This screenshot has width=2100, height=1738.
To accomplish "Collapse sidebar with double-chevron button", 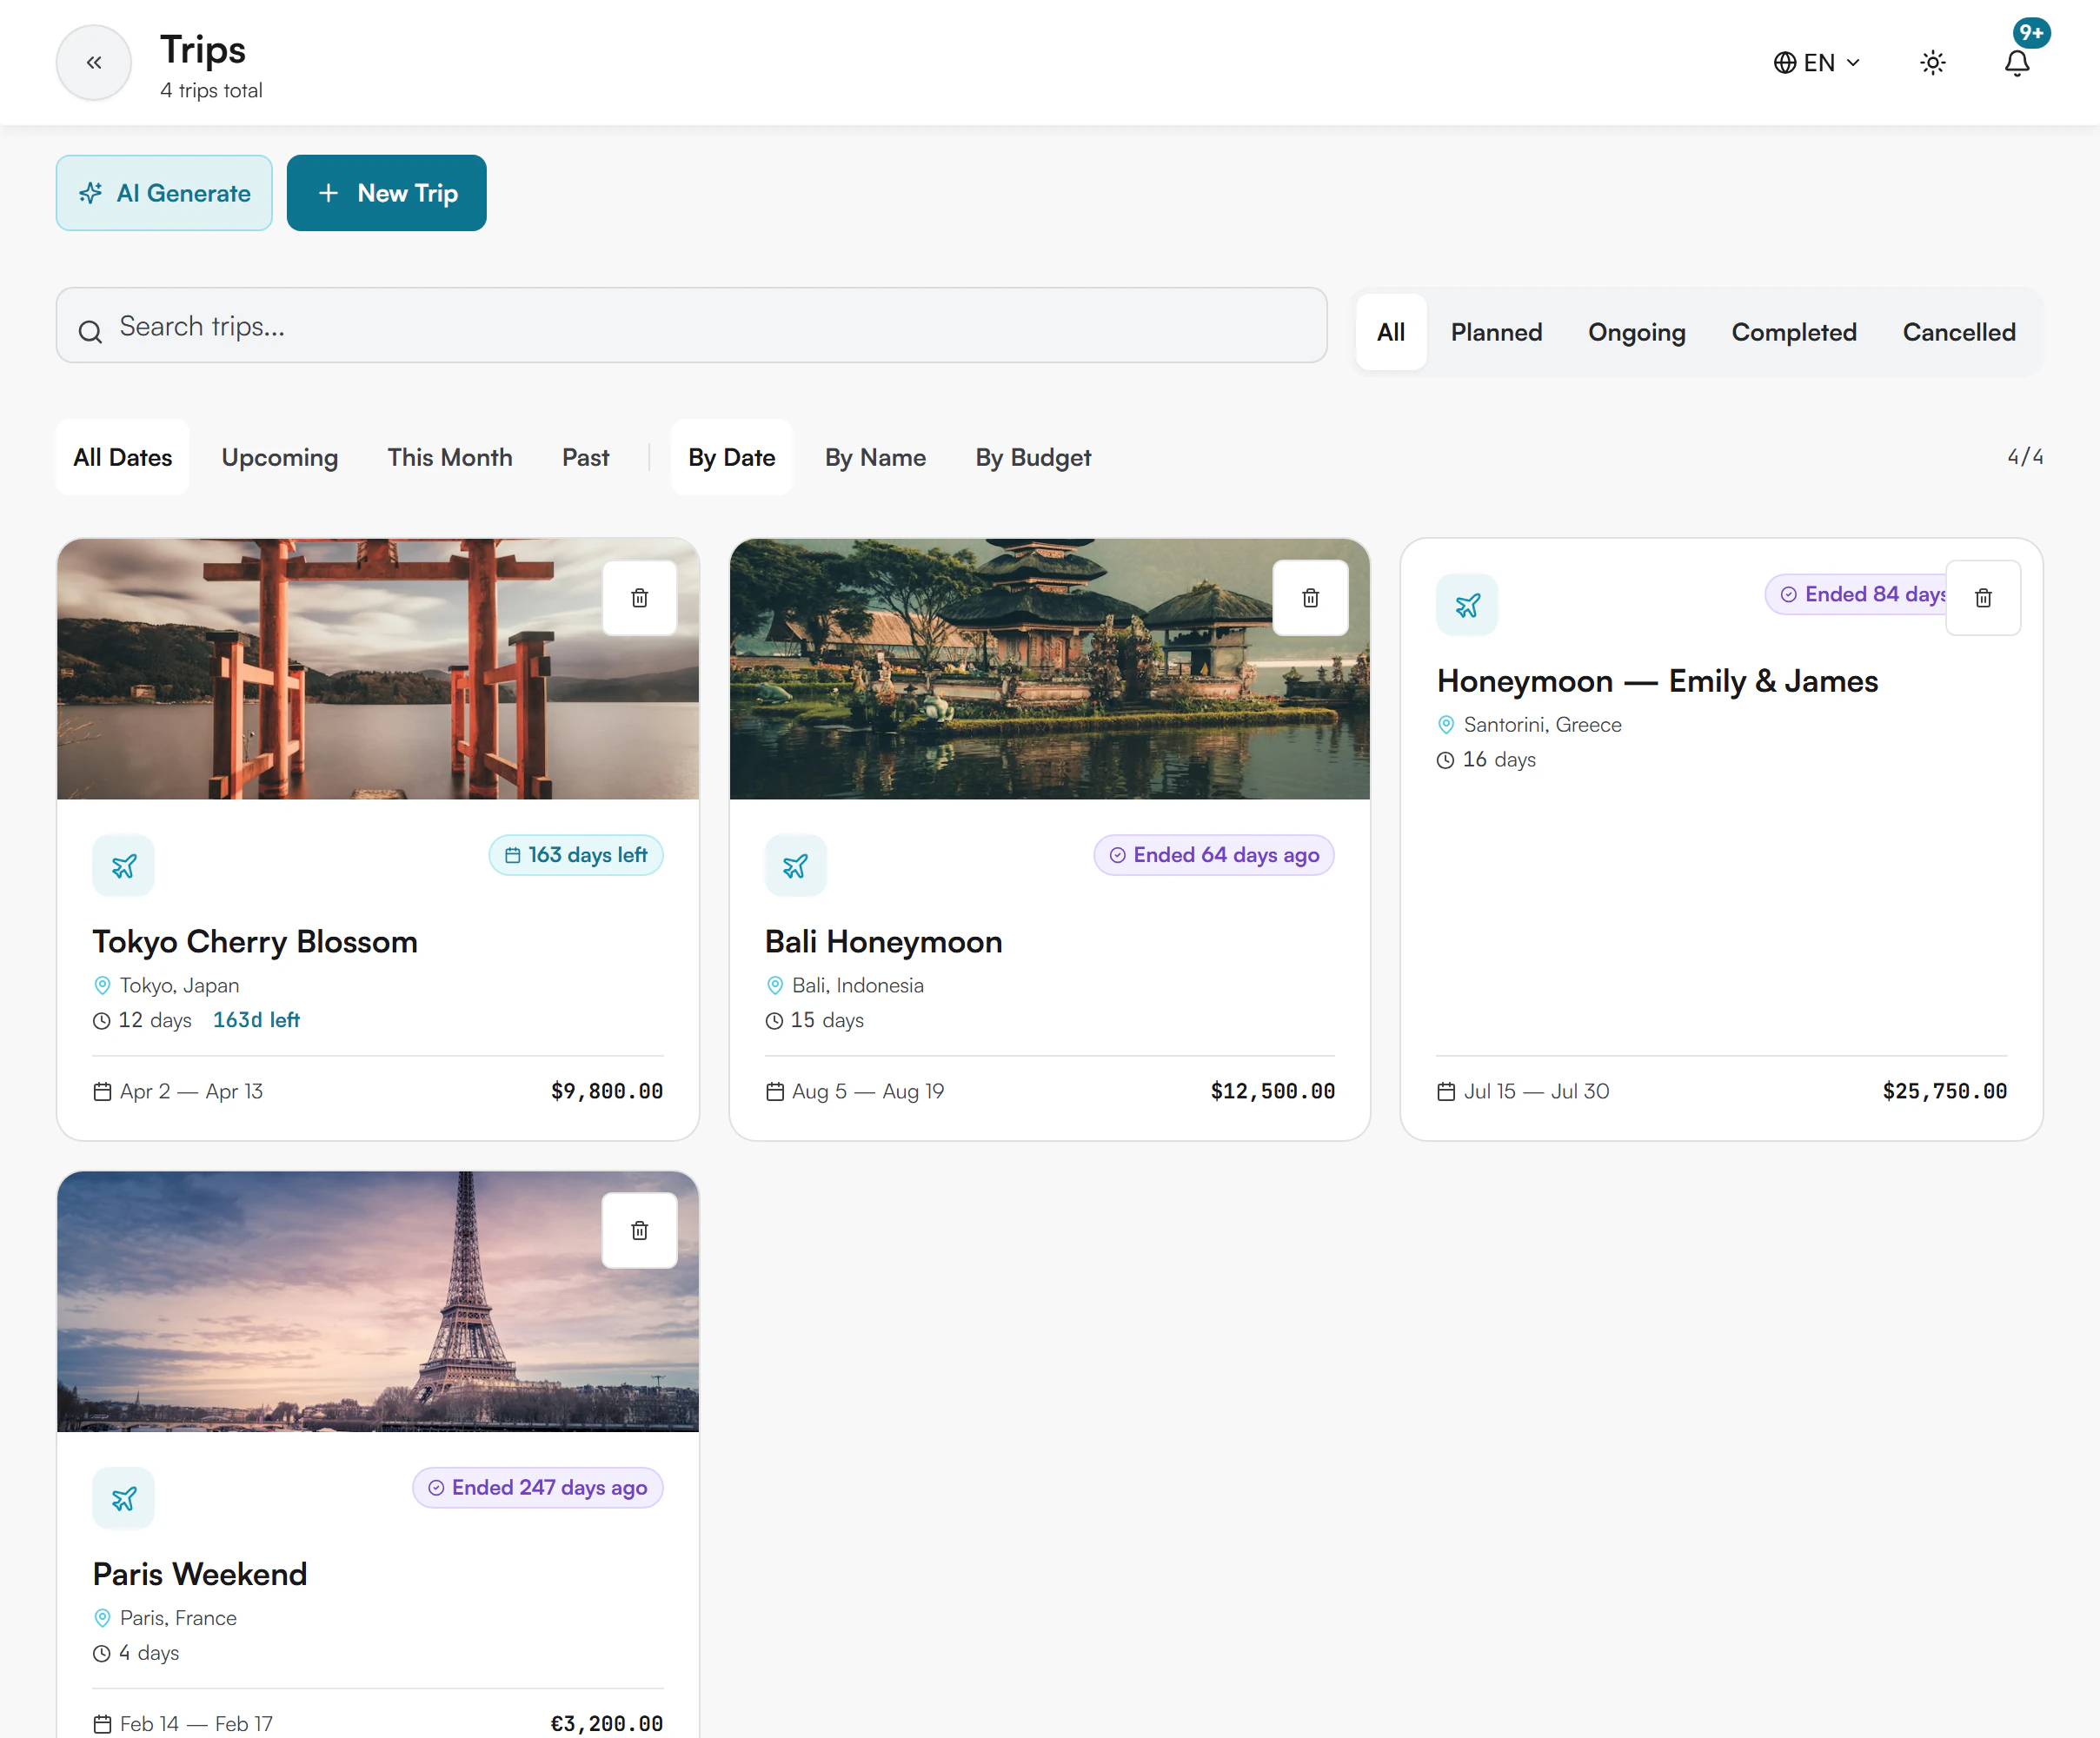I will pos(93,63).
